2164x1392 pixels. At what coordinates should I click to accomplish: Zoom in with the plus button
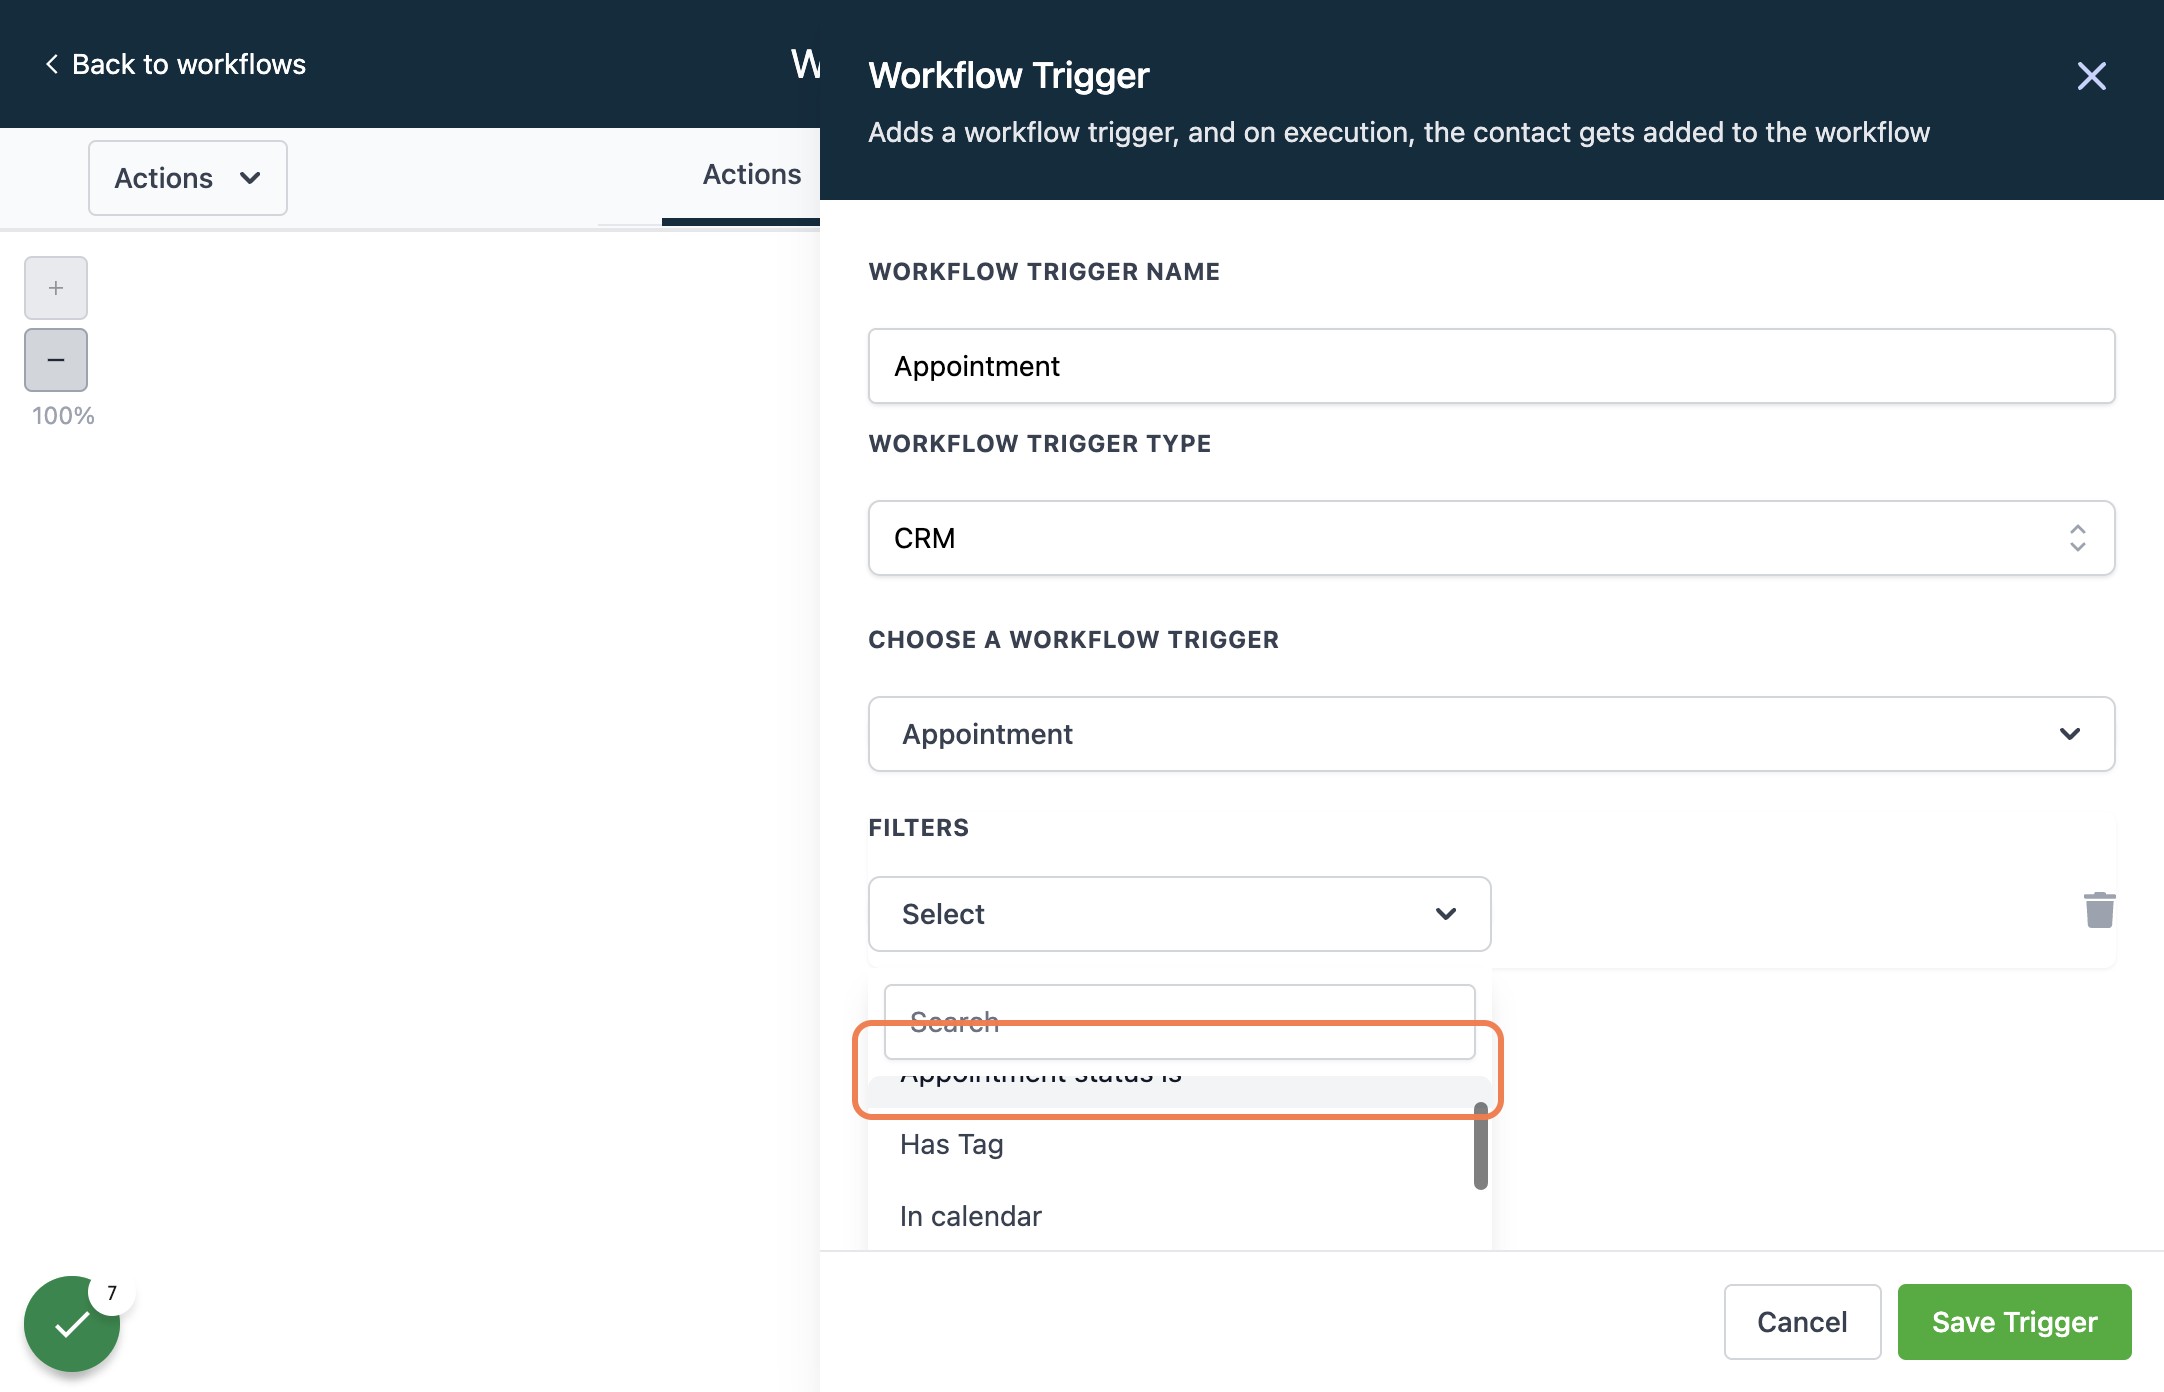click(x=56, y=288)
